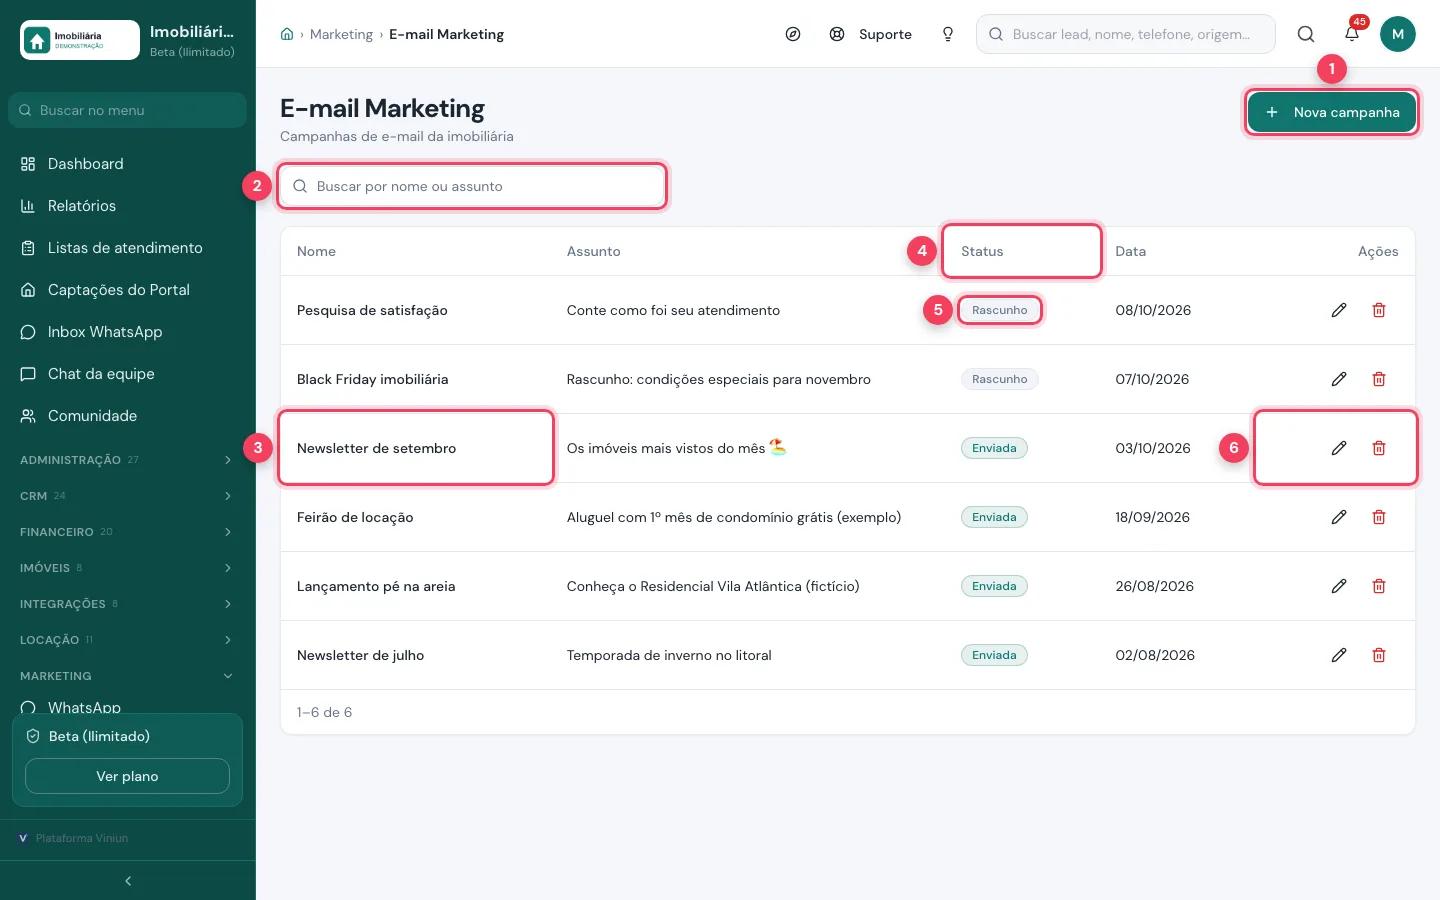The image size is (1440, 900).
Task: Collapse the sidebar with the arrow
Action: (128, 881)
